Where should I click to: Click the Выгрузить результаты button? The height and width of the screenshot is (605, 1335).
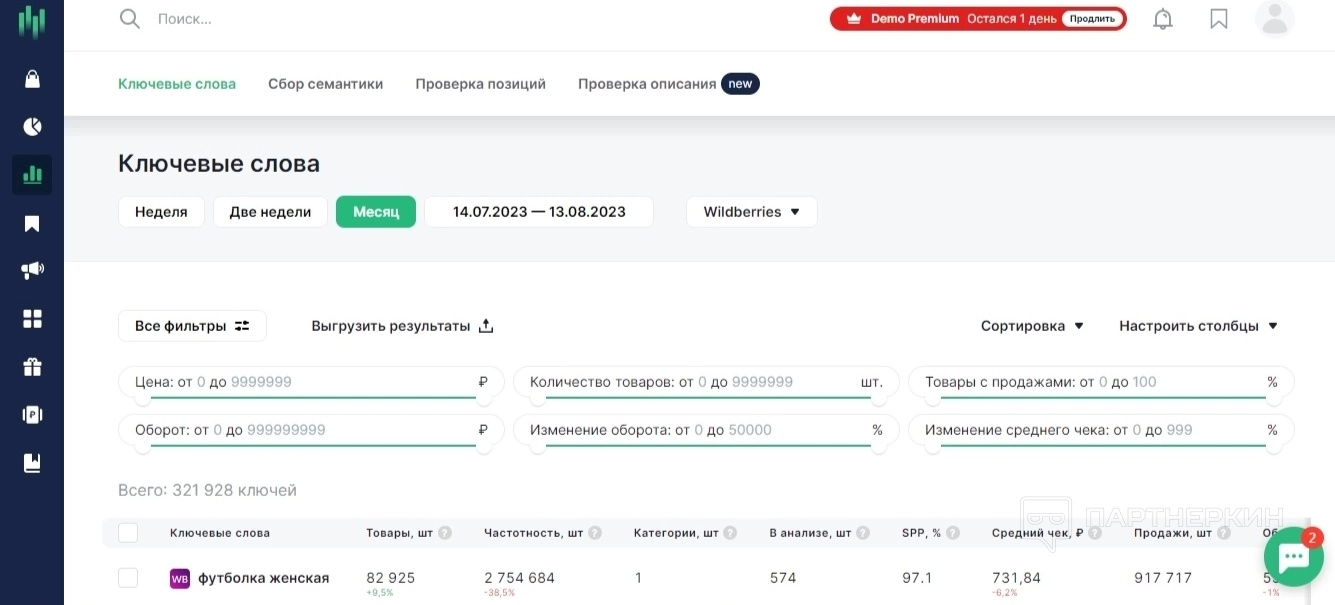pos(402,326)
